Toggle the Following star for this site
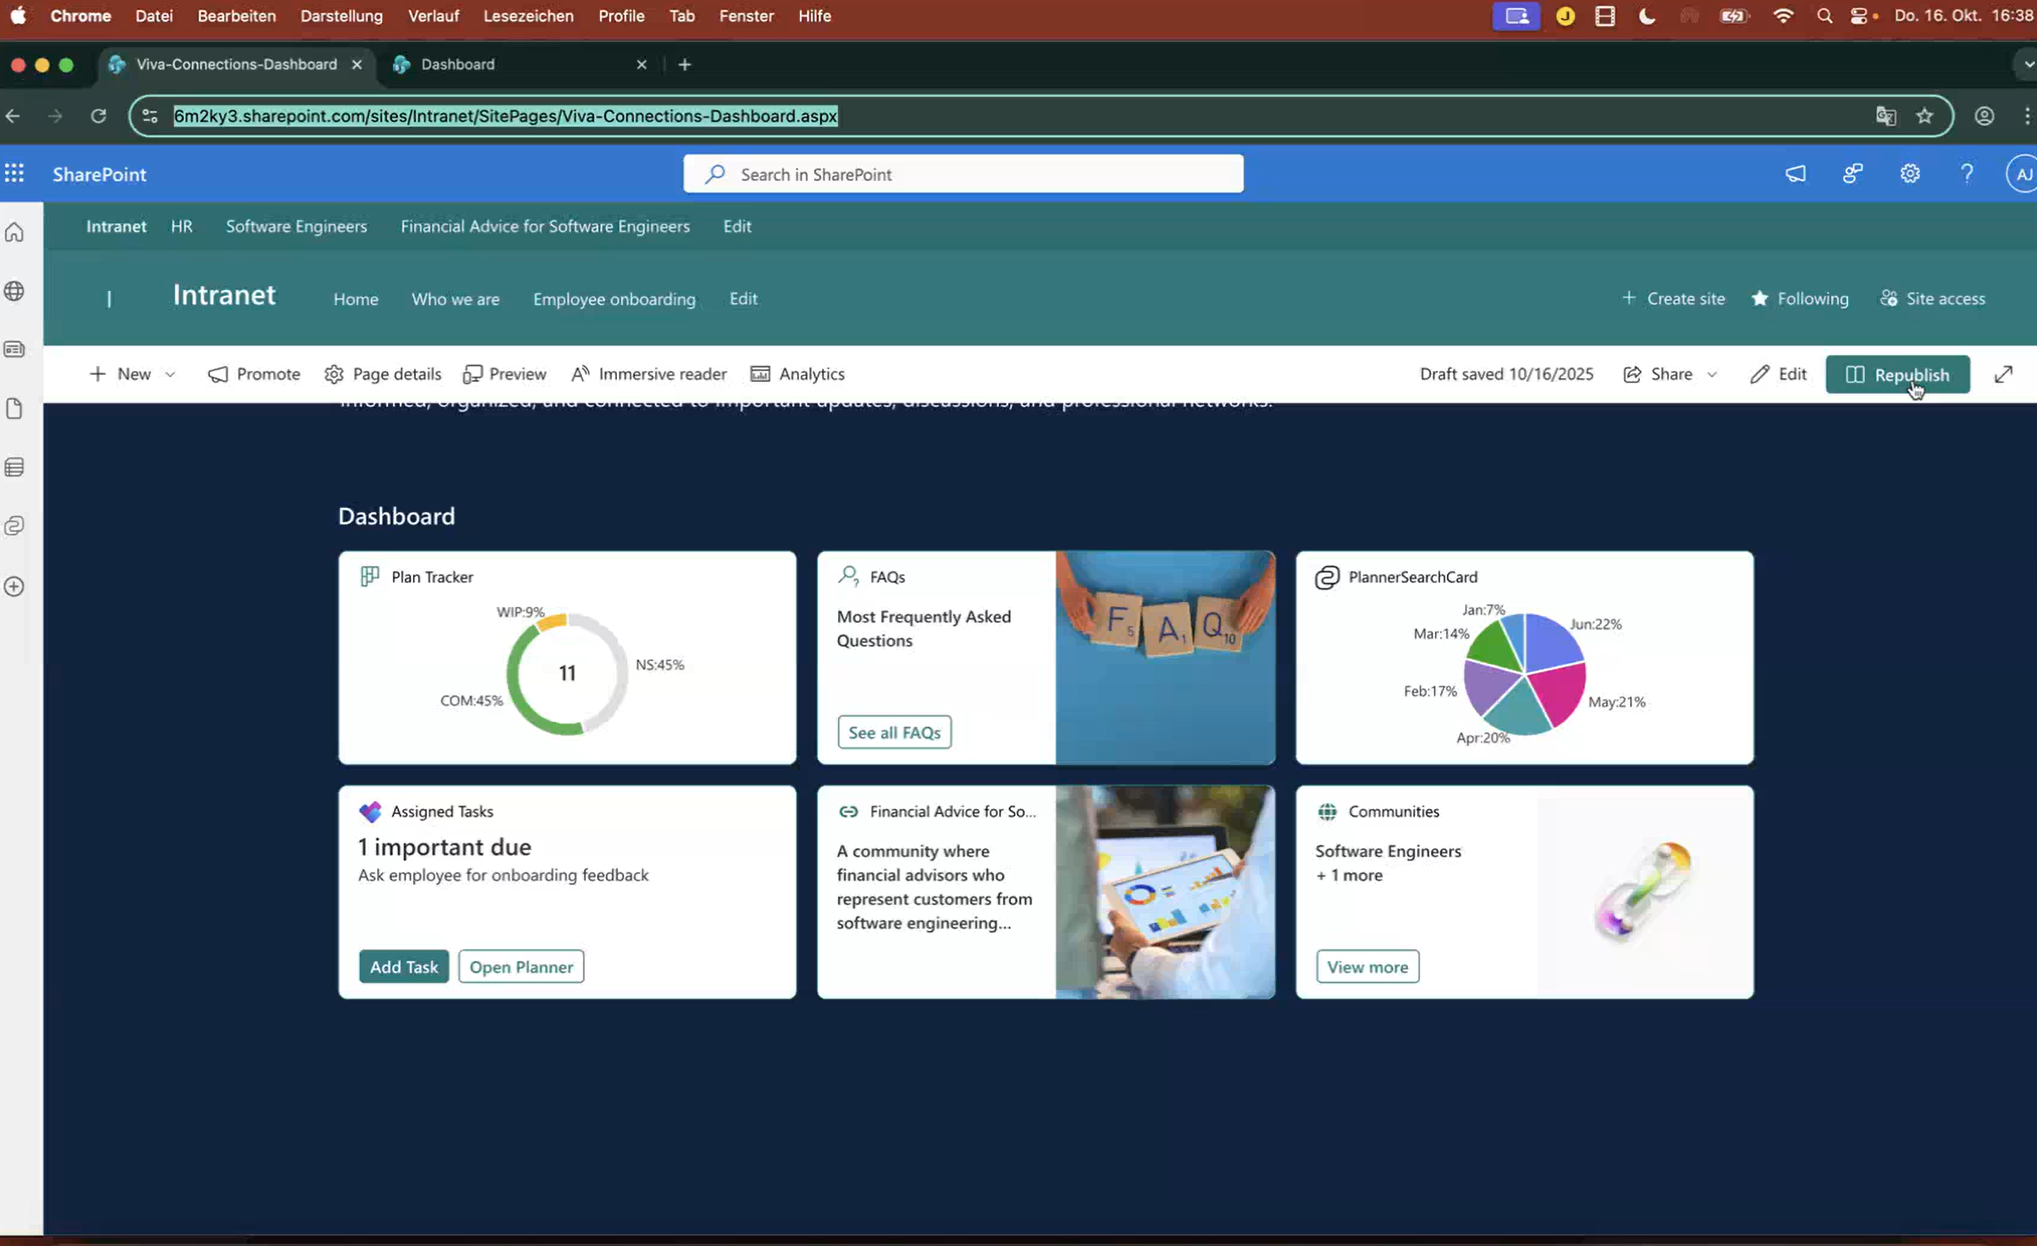 click(1800, 298)
